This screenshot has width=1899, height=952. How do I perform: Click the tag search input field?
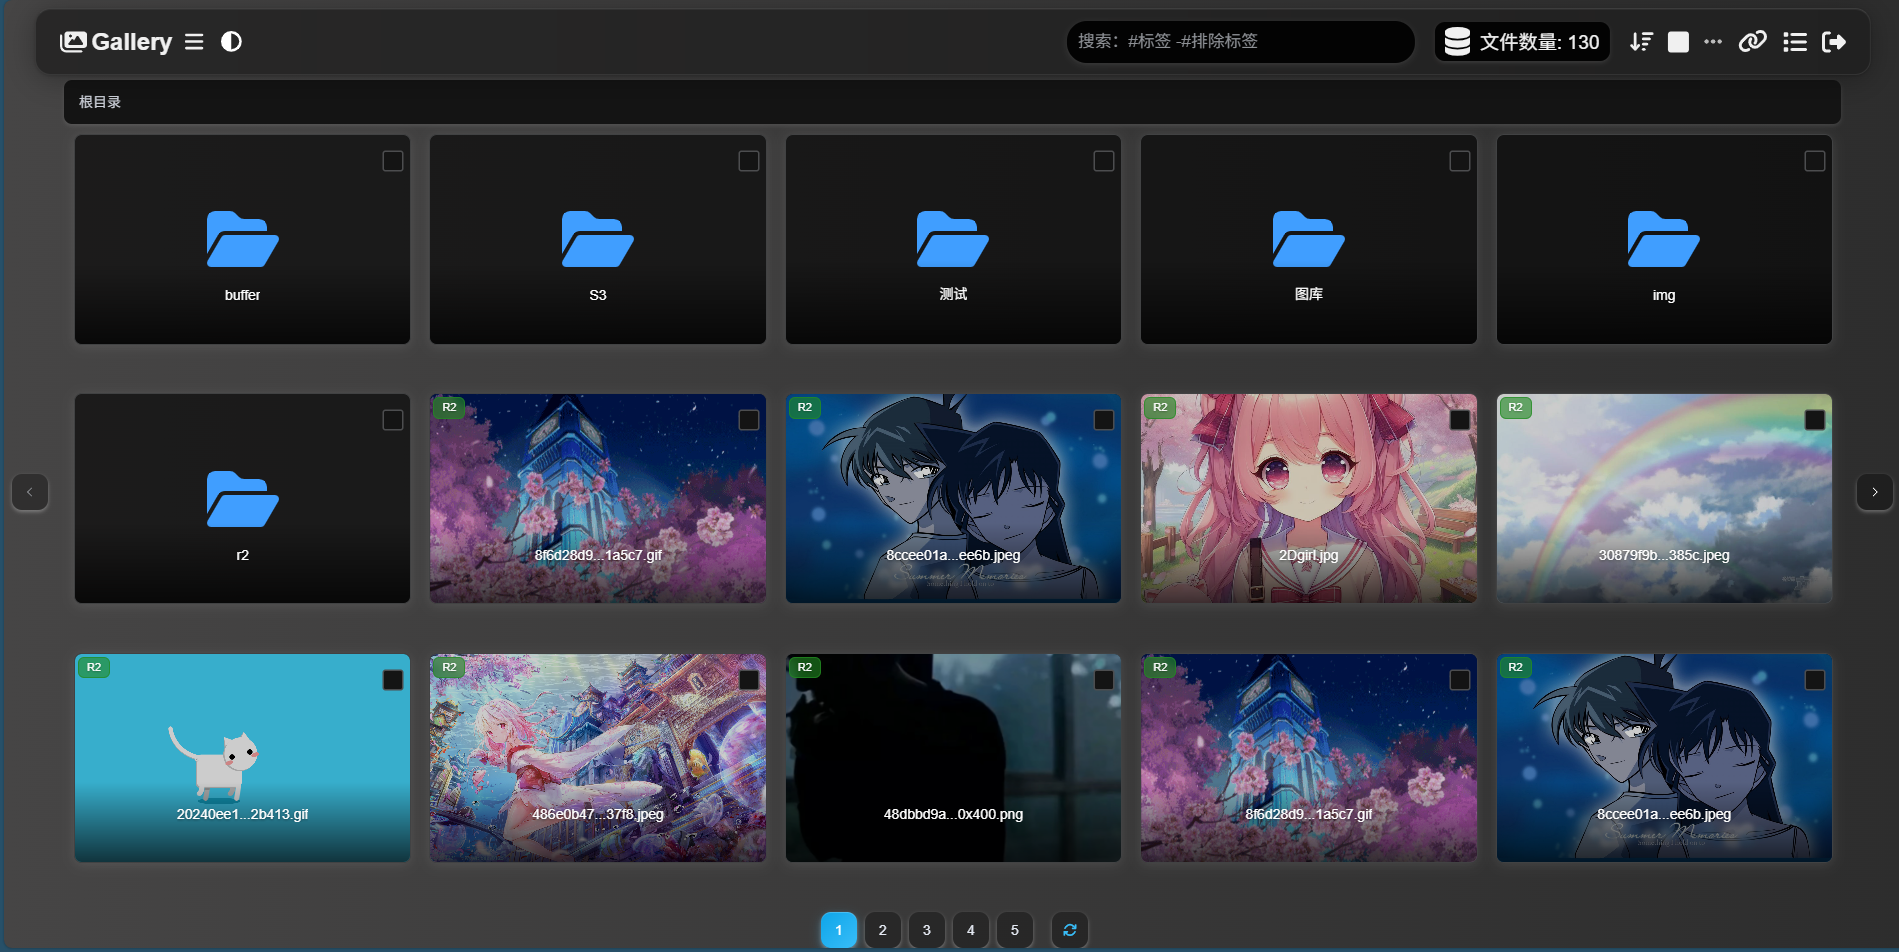click(x=1240, y=42)
